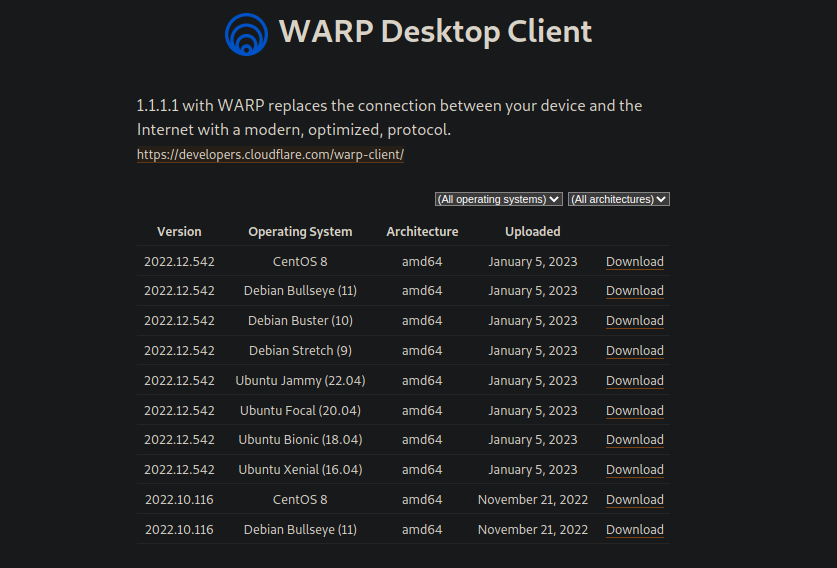Download the Ubuntu Jammy (22.04) package
This screenshot has height=568, width=837.
[635, 380]
